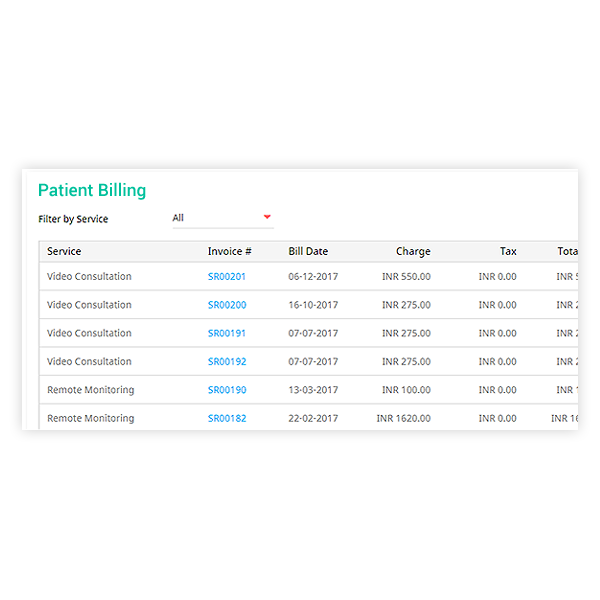
Task: Click the red dropdown arrow
Action: point(267,216)
